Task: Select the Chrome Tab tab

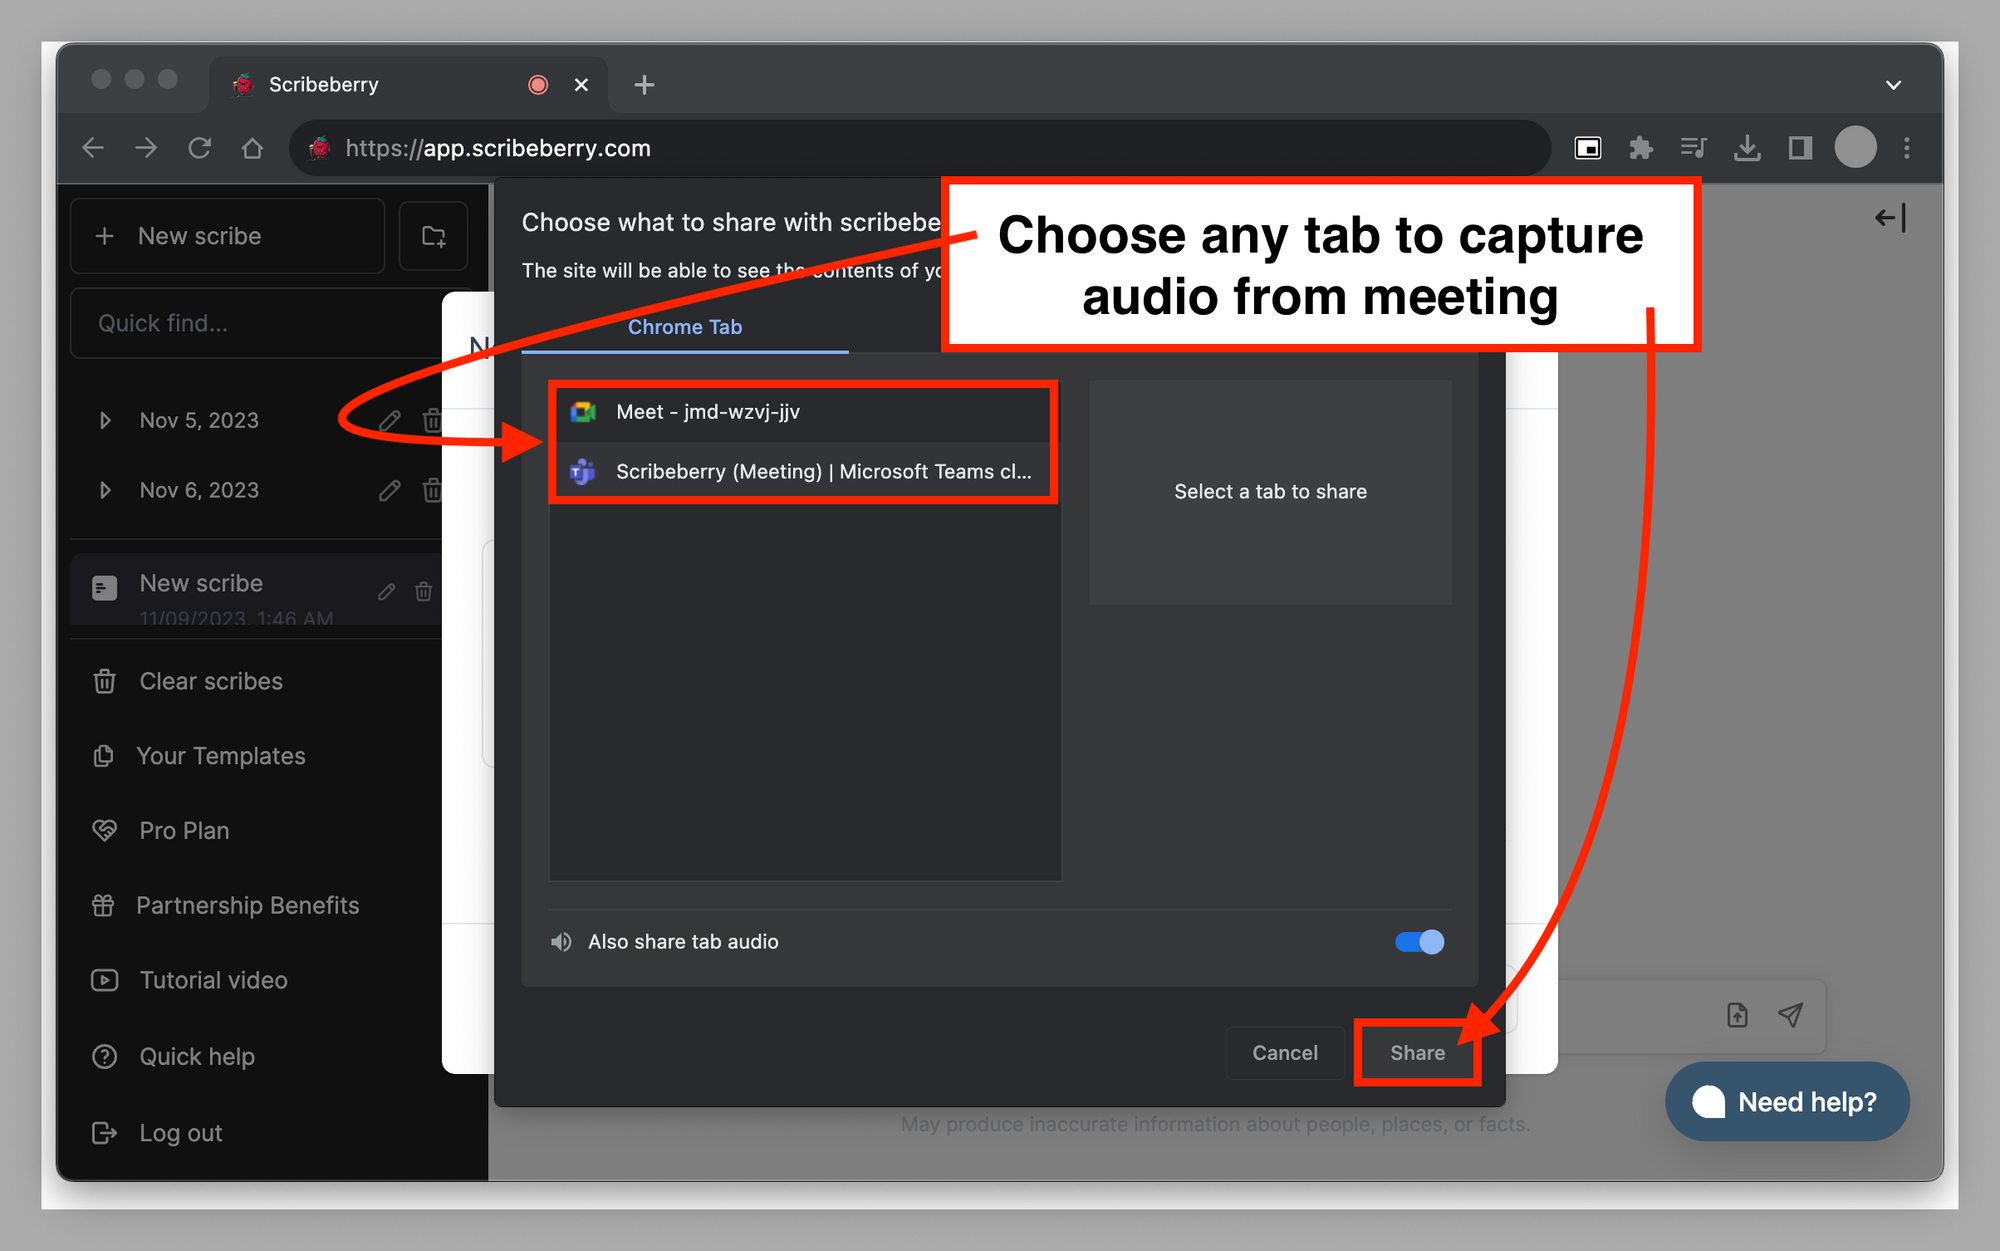Action: (685, 327)
